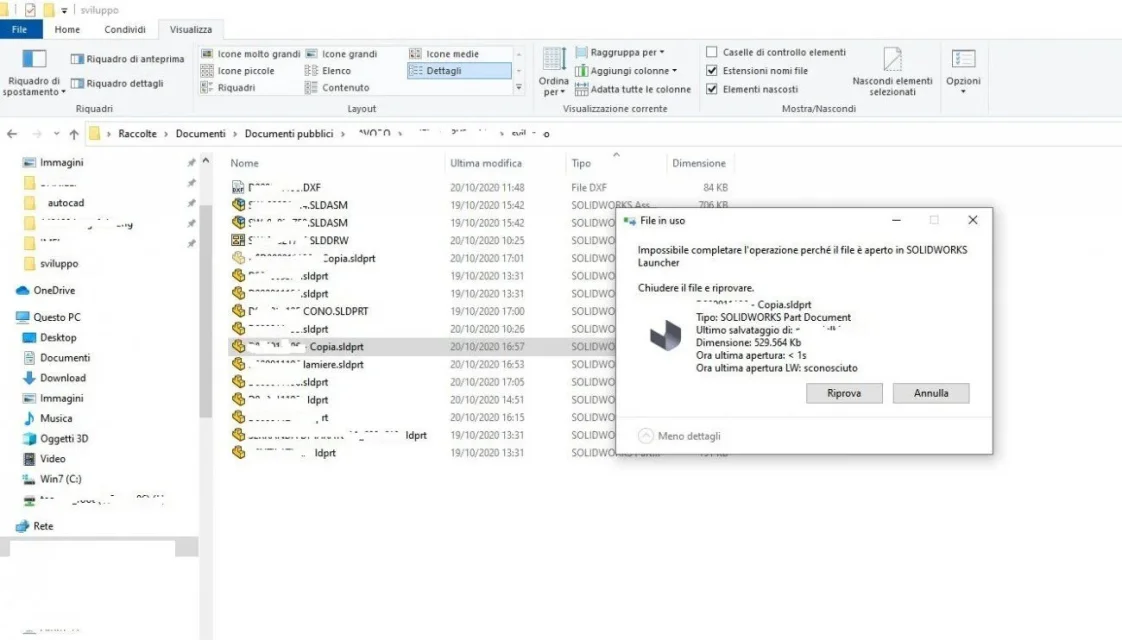The width and height of the screenshot is (1122, 640).
Task: Open the File ribbon tab
Action: [x=20, y=29]
